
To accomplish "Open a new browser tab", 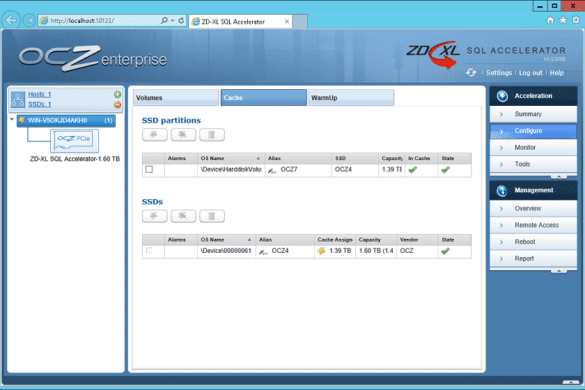I will [300, 22].
